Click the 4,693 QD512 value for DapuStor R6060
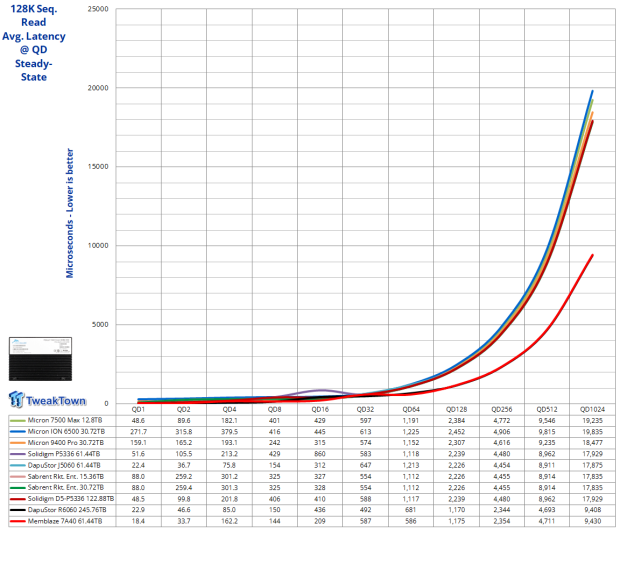The width and height of the screenshot is (620, 568). tap(547, 510)
